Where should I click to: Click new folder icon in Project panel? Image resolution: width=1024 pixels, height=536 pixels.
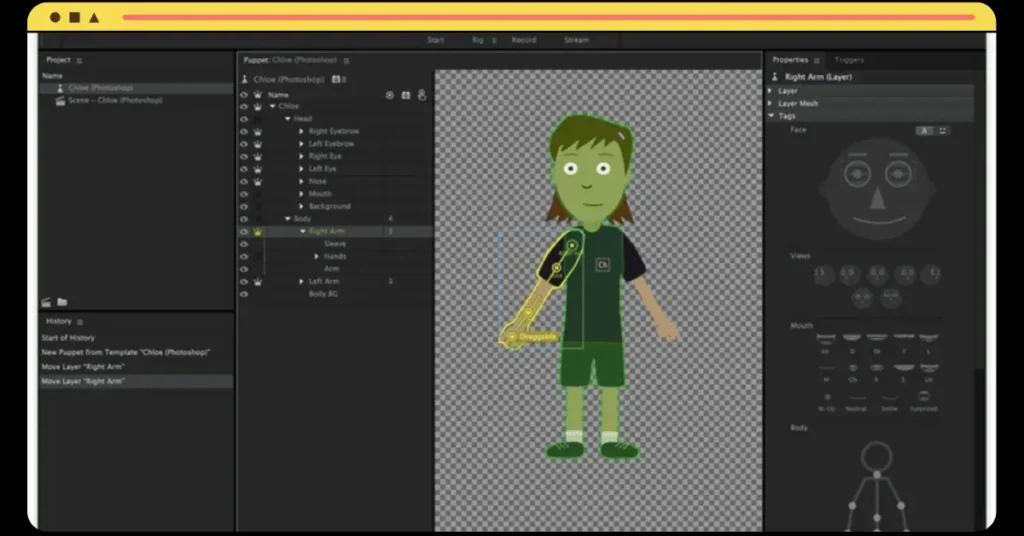(x=62, y=302)
